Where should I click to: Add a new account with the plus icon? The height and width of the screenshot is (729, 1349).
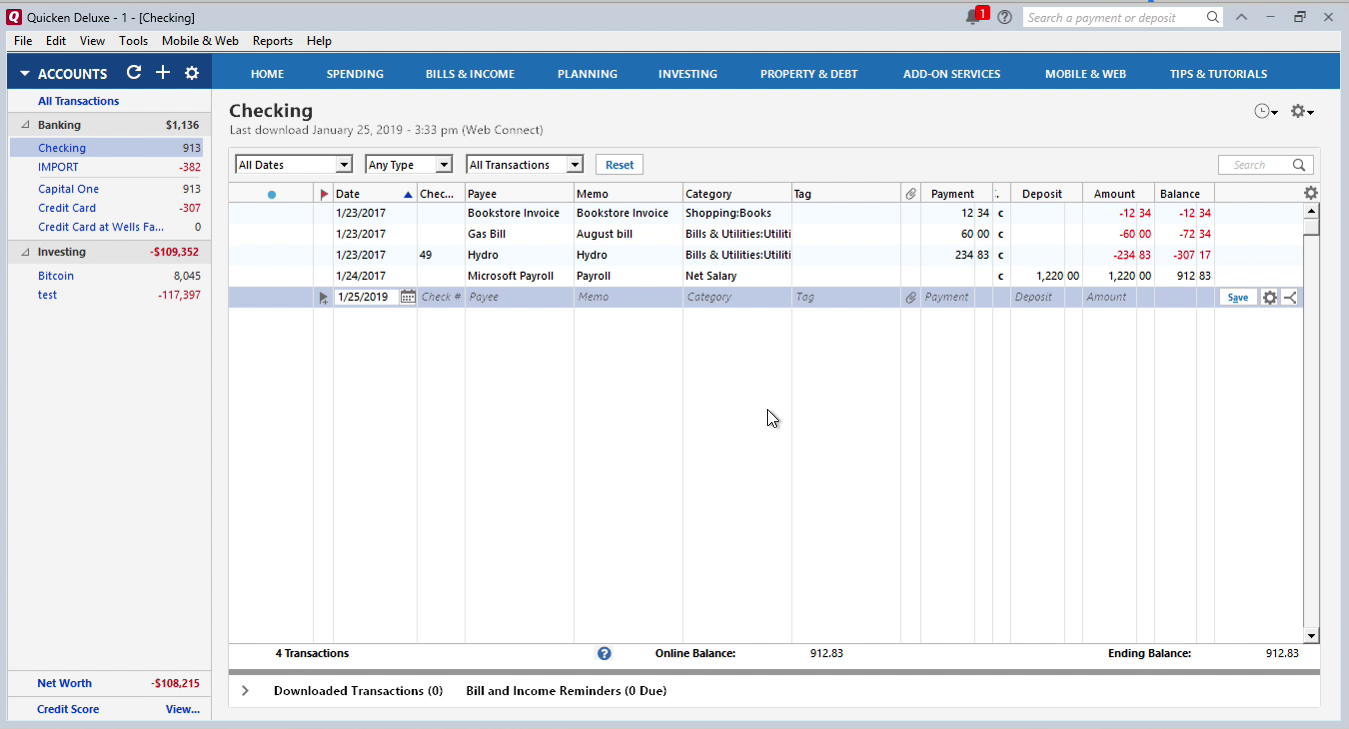pos(163,72)
